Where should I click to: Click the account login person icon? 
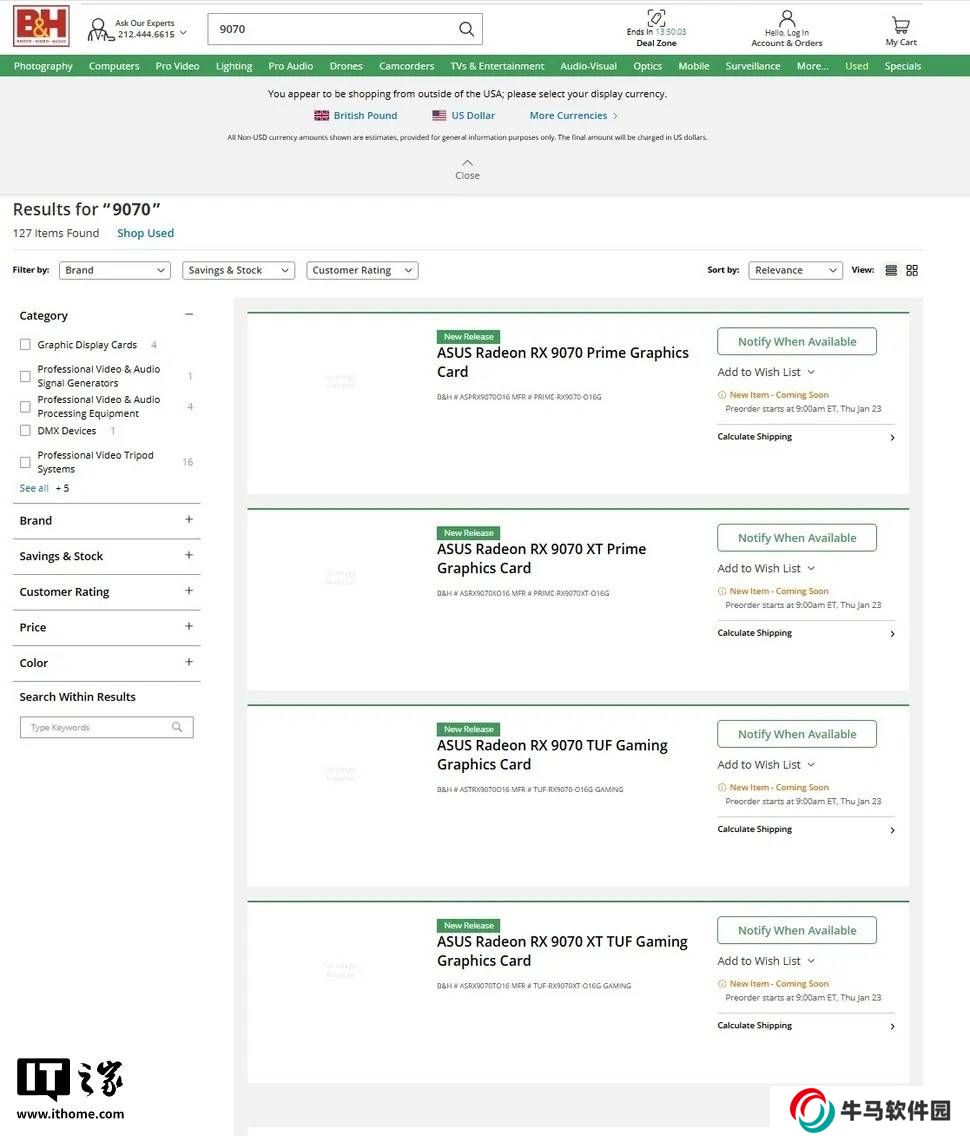click(x=787, y=19)
